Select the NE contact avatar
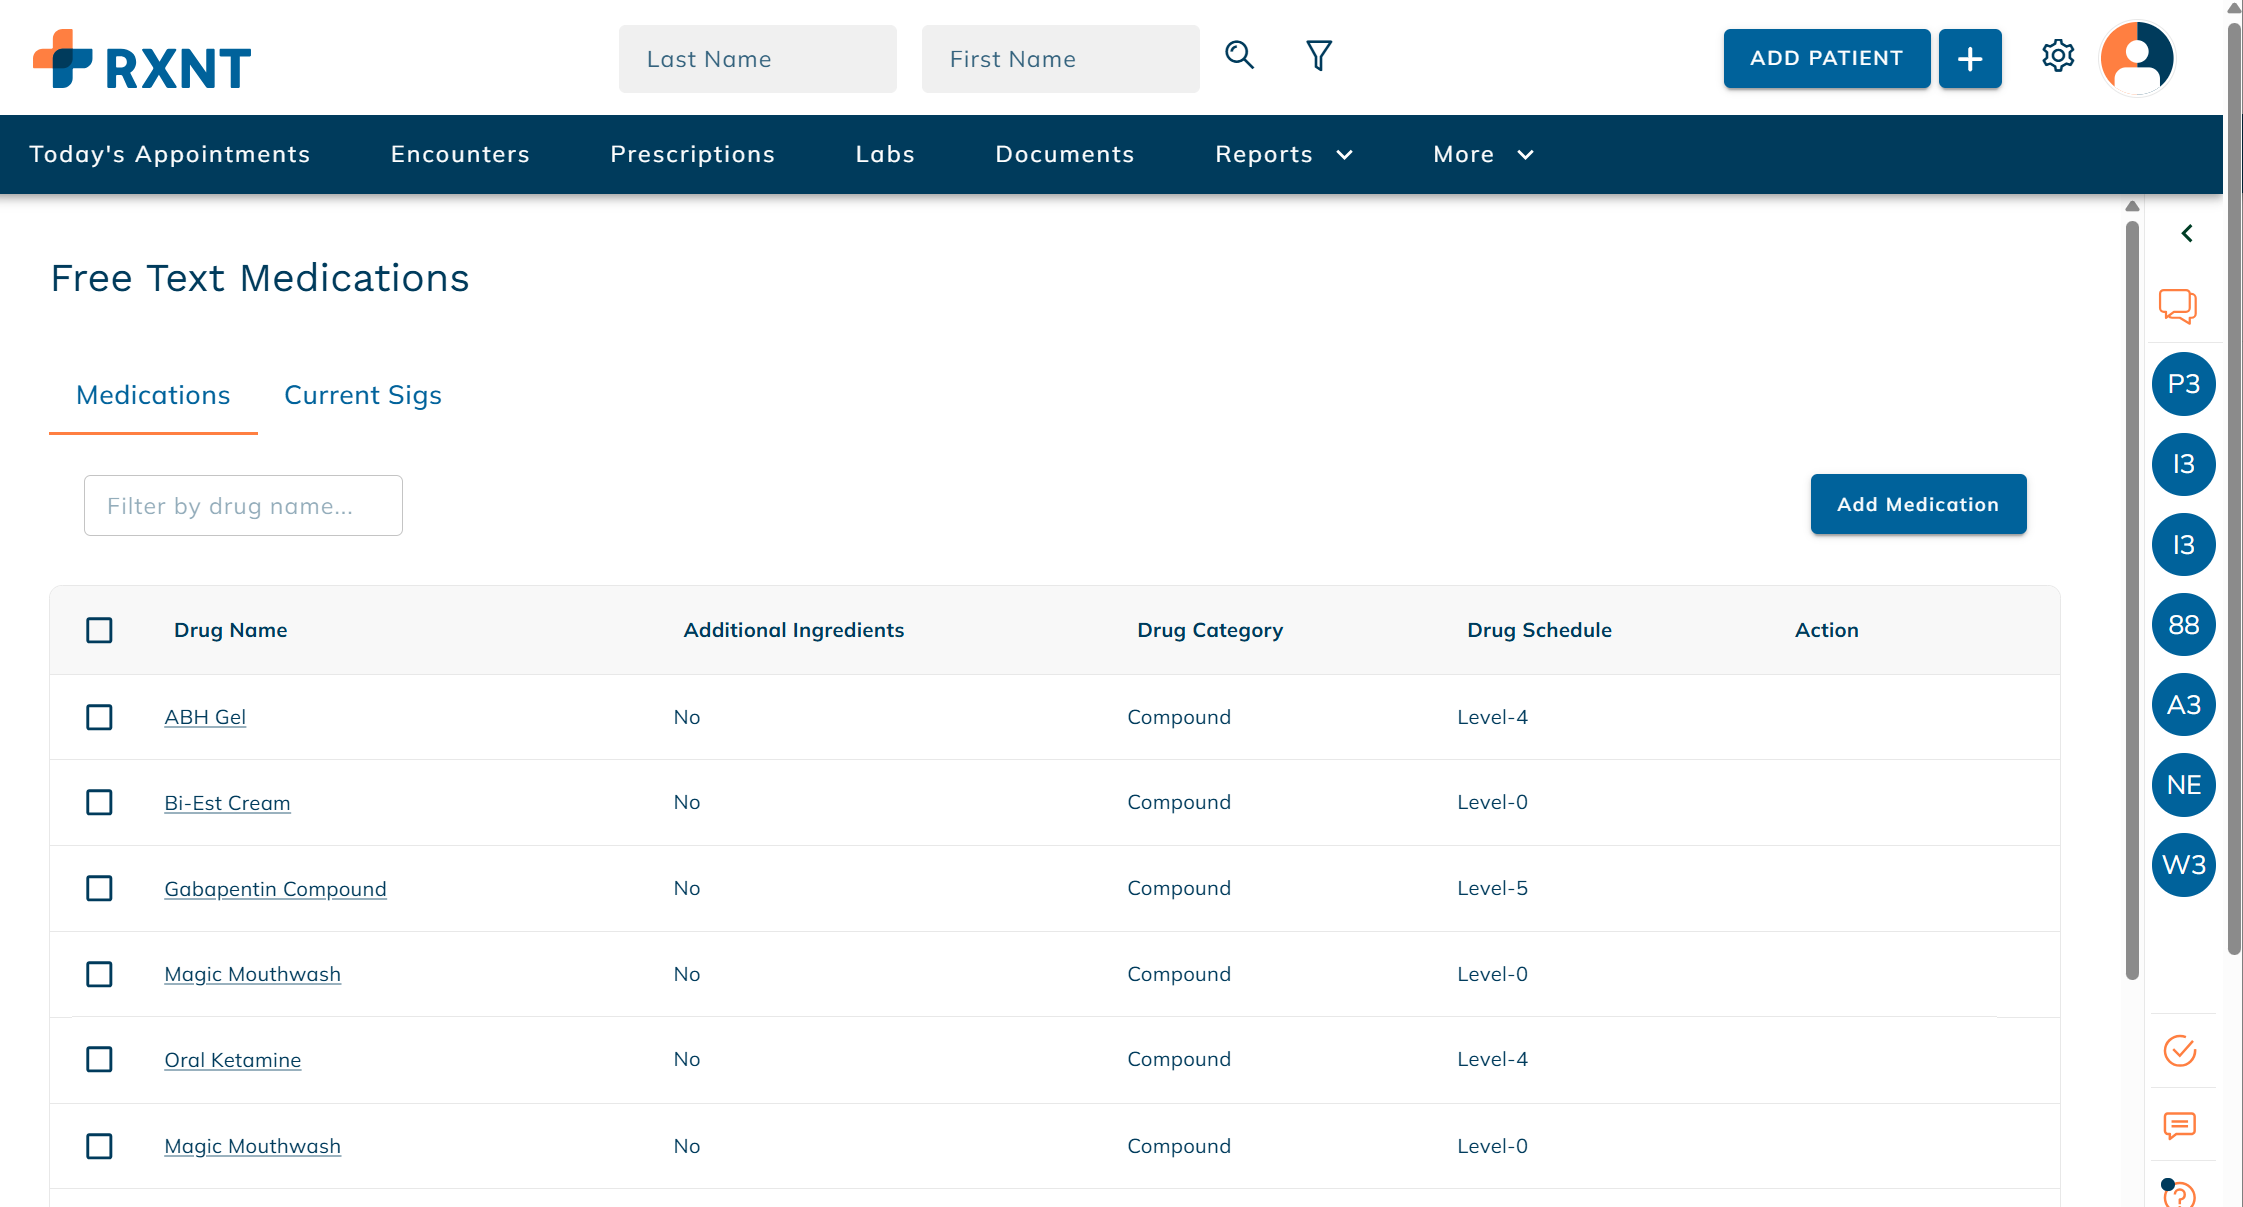Viewport: 2243px width, 1207px height. click(2183, 784)
